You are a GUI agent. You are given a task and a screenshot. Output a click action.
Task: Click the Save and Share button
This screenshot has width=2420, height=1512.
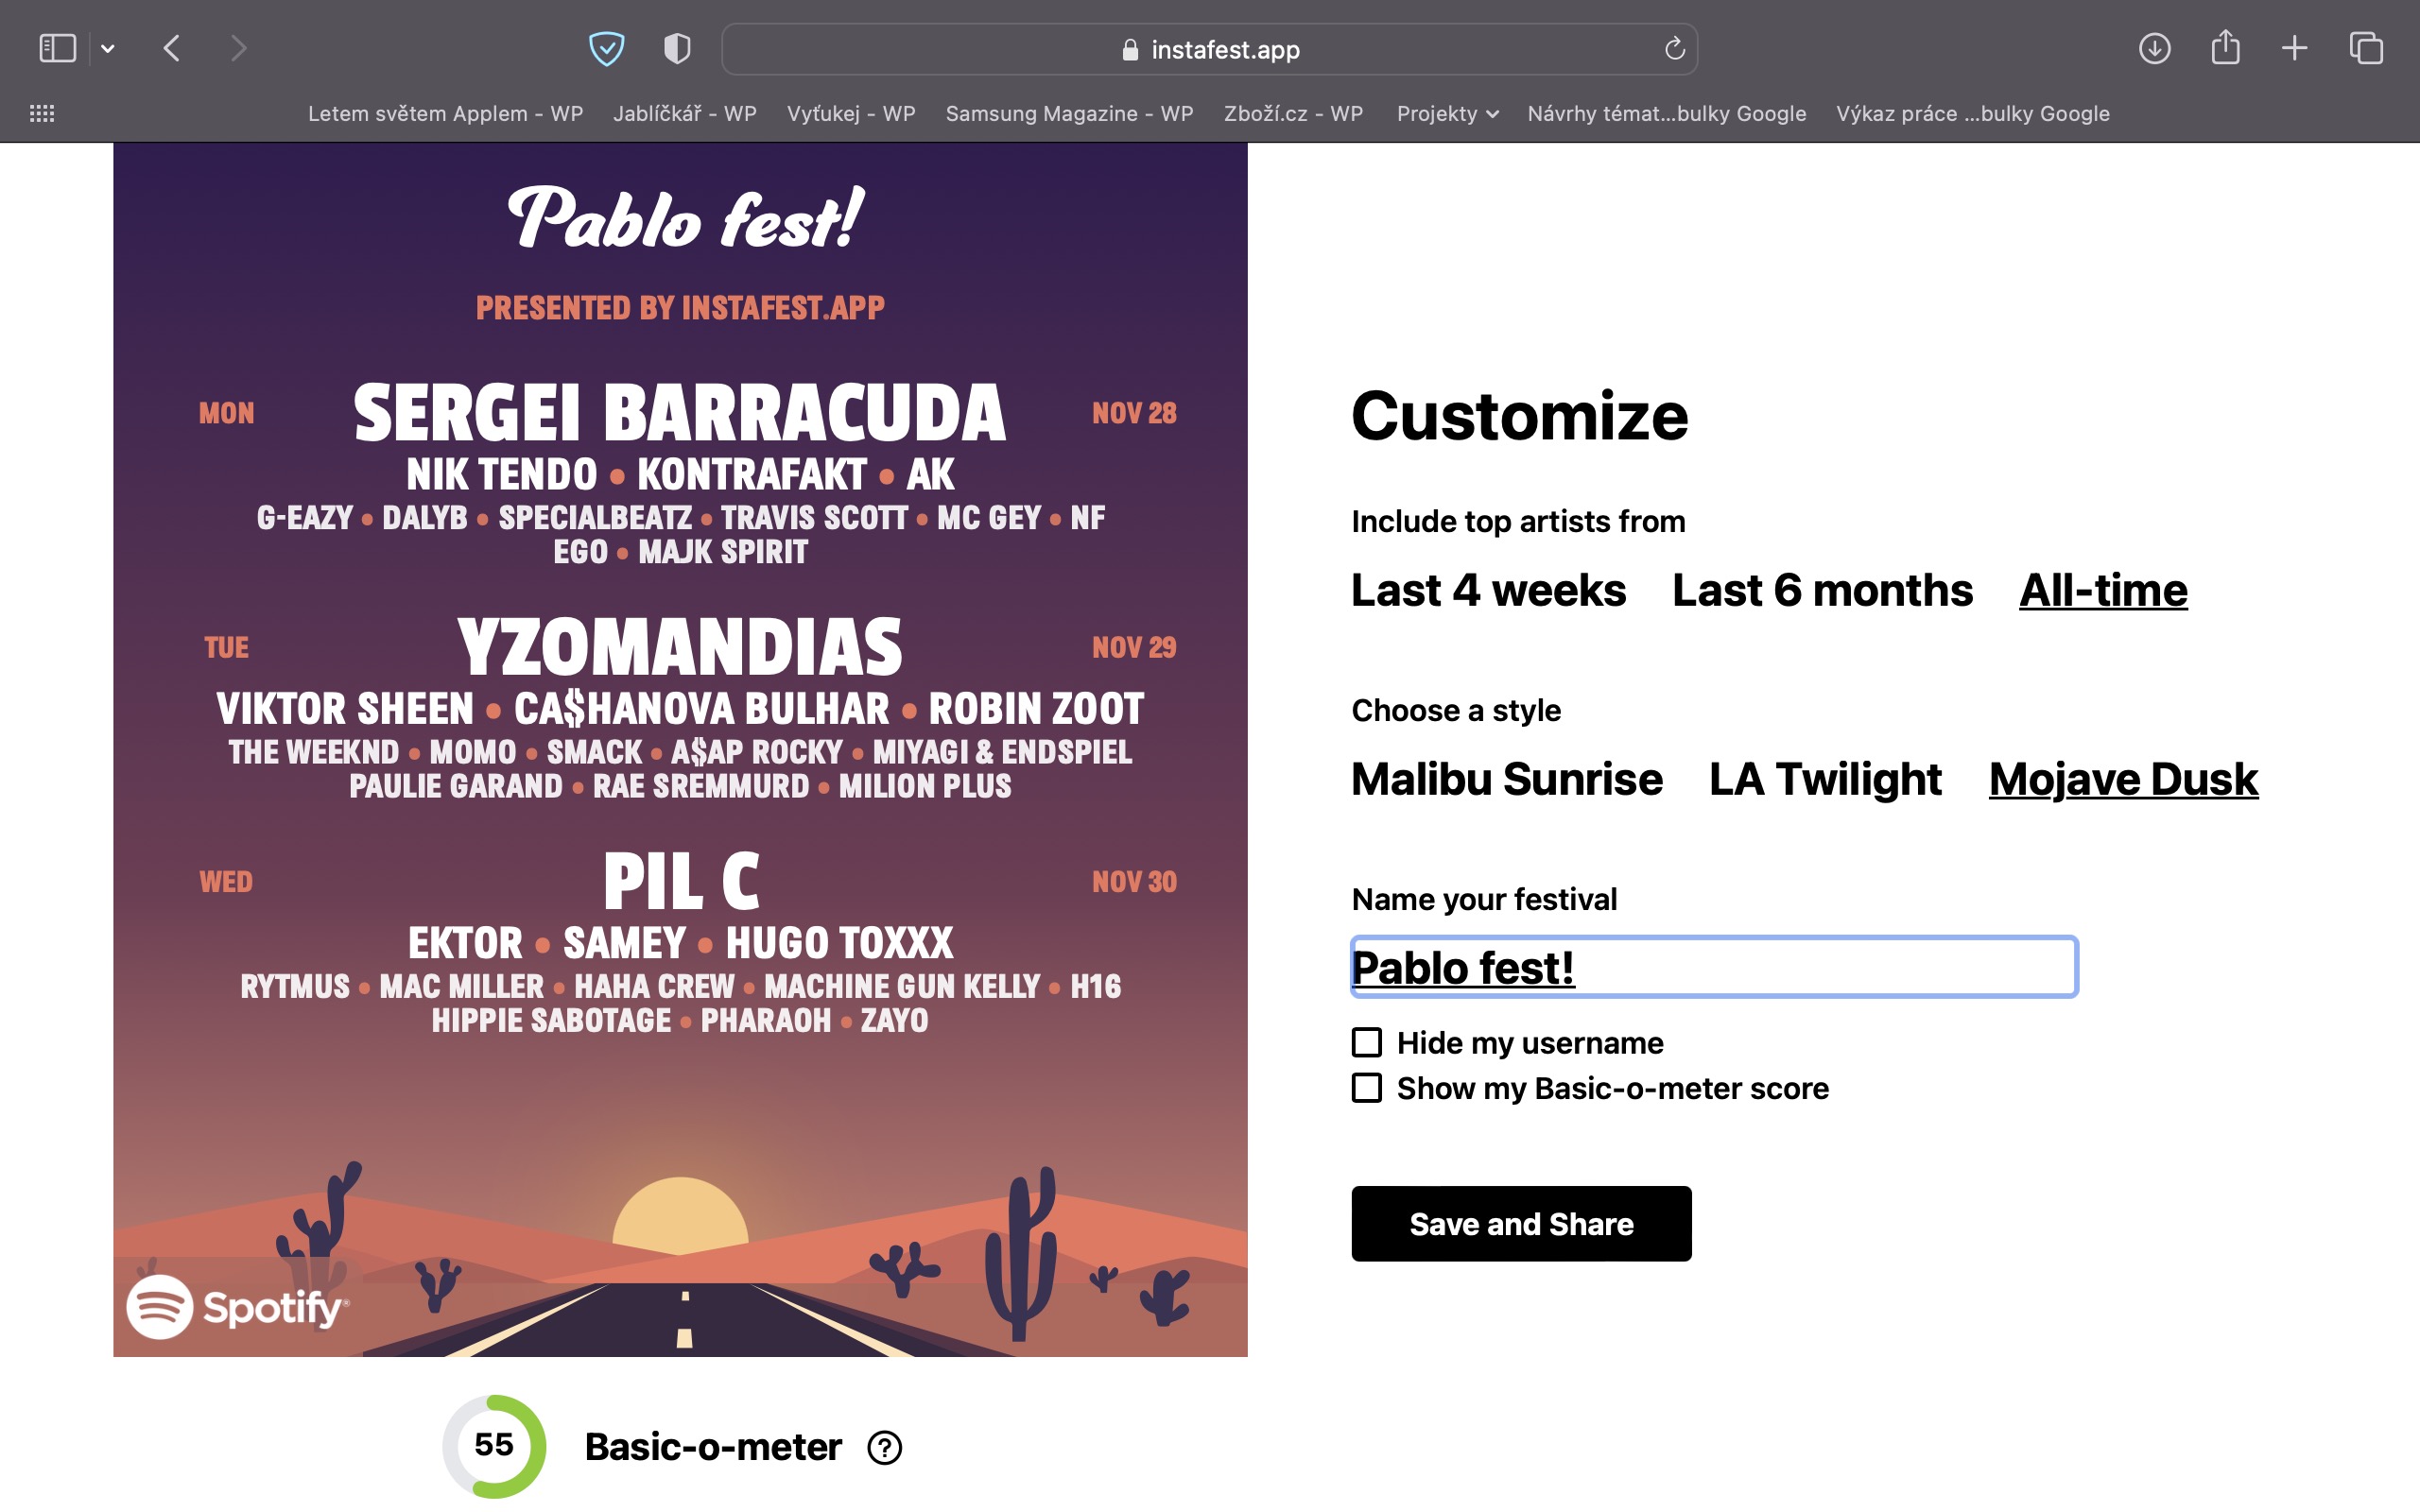pyautogui.click(x=1521, y=1223)
